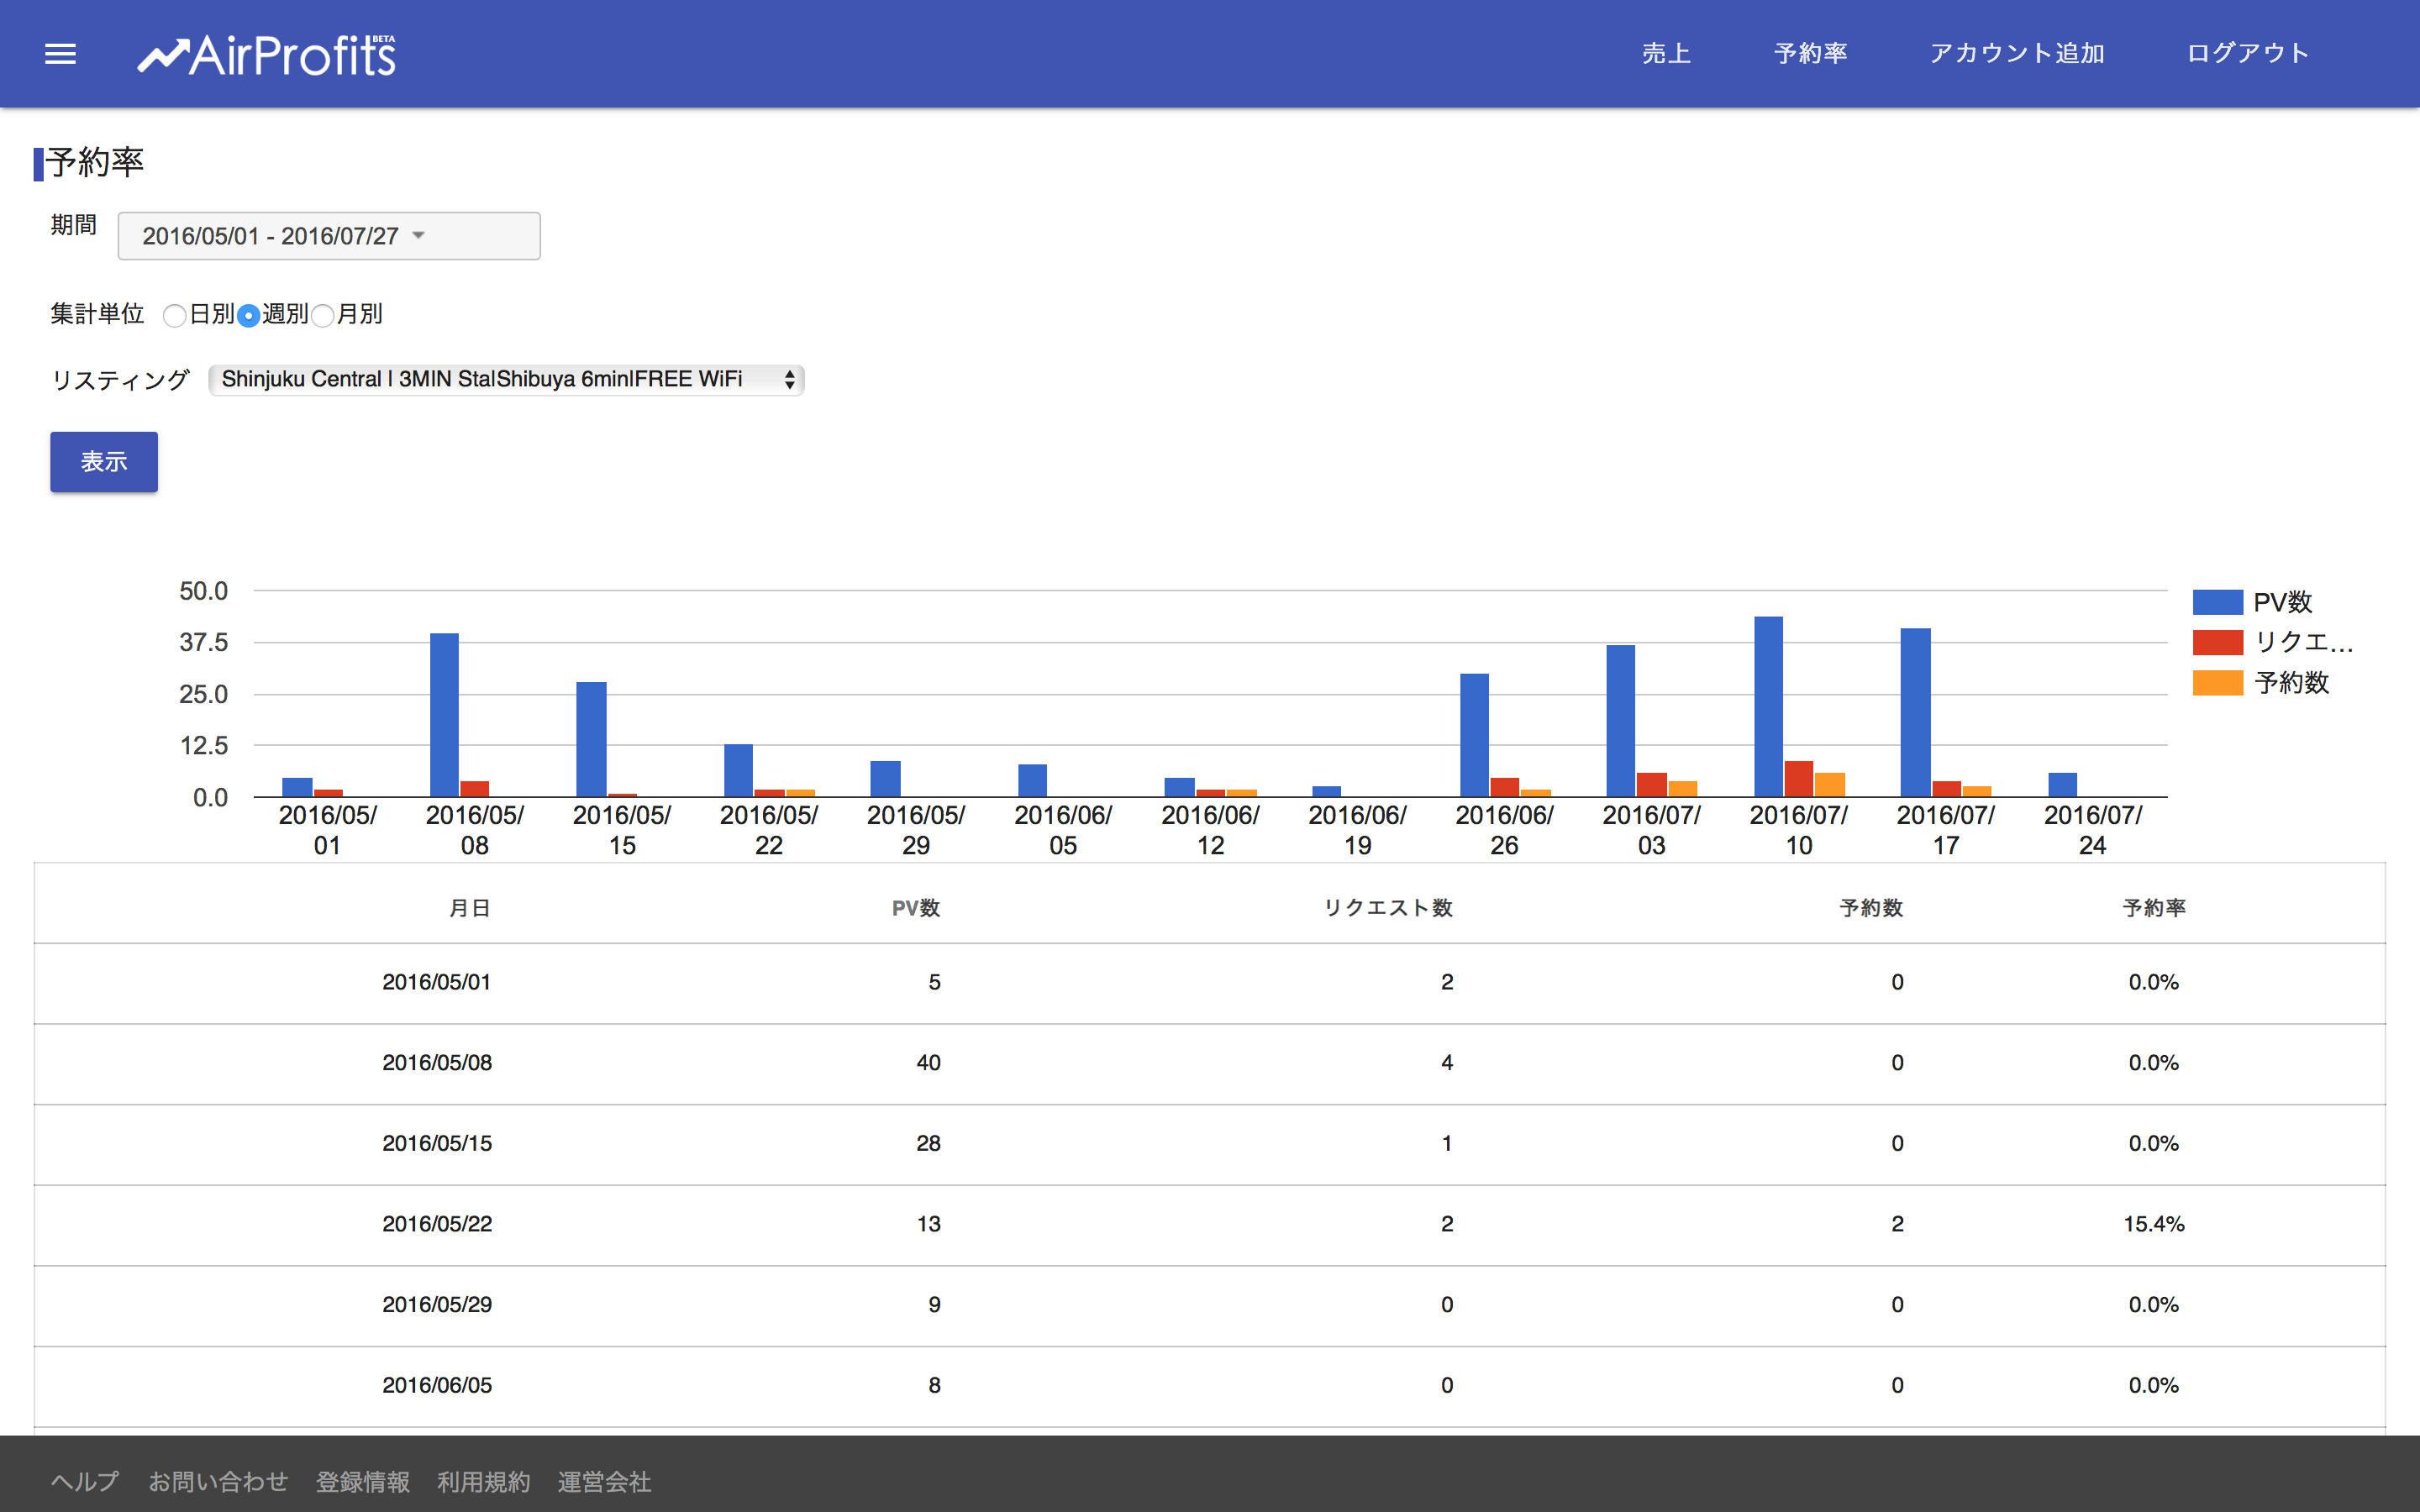
Task: Select the 日別 radio button
Action: point(174,315)
